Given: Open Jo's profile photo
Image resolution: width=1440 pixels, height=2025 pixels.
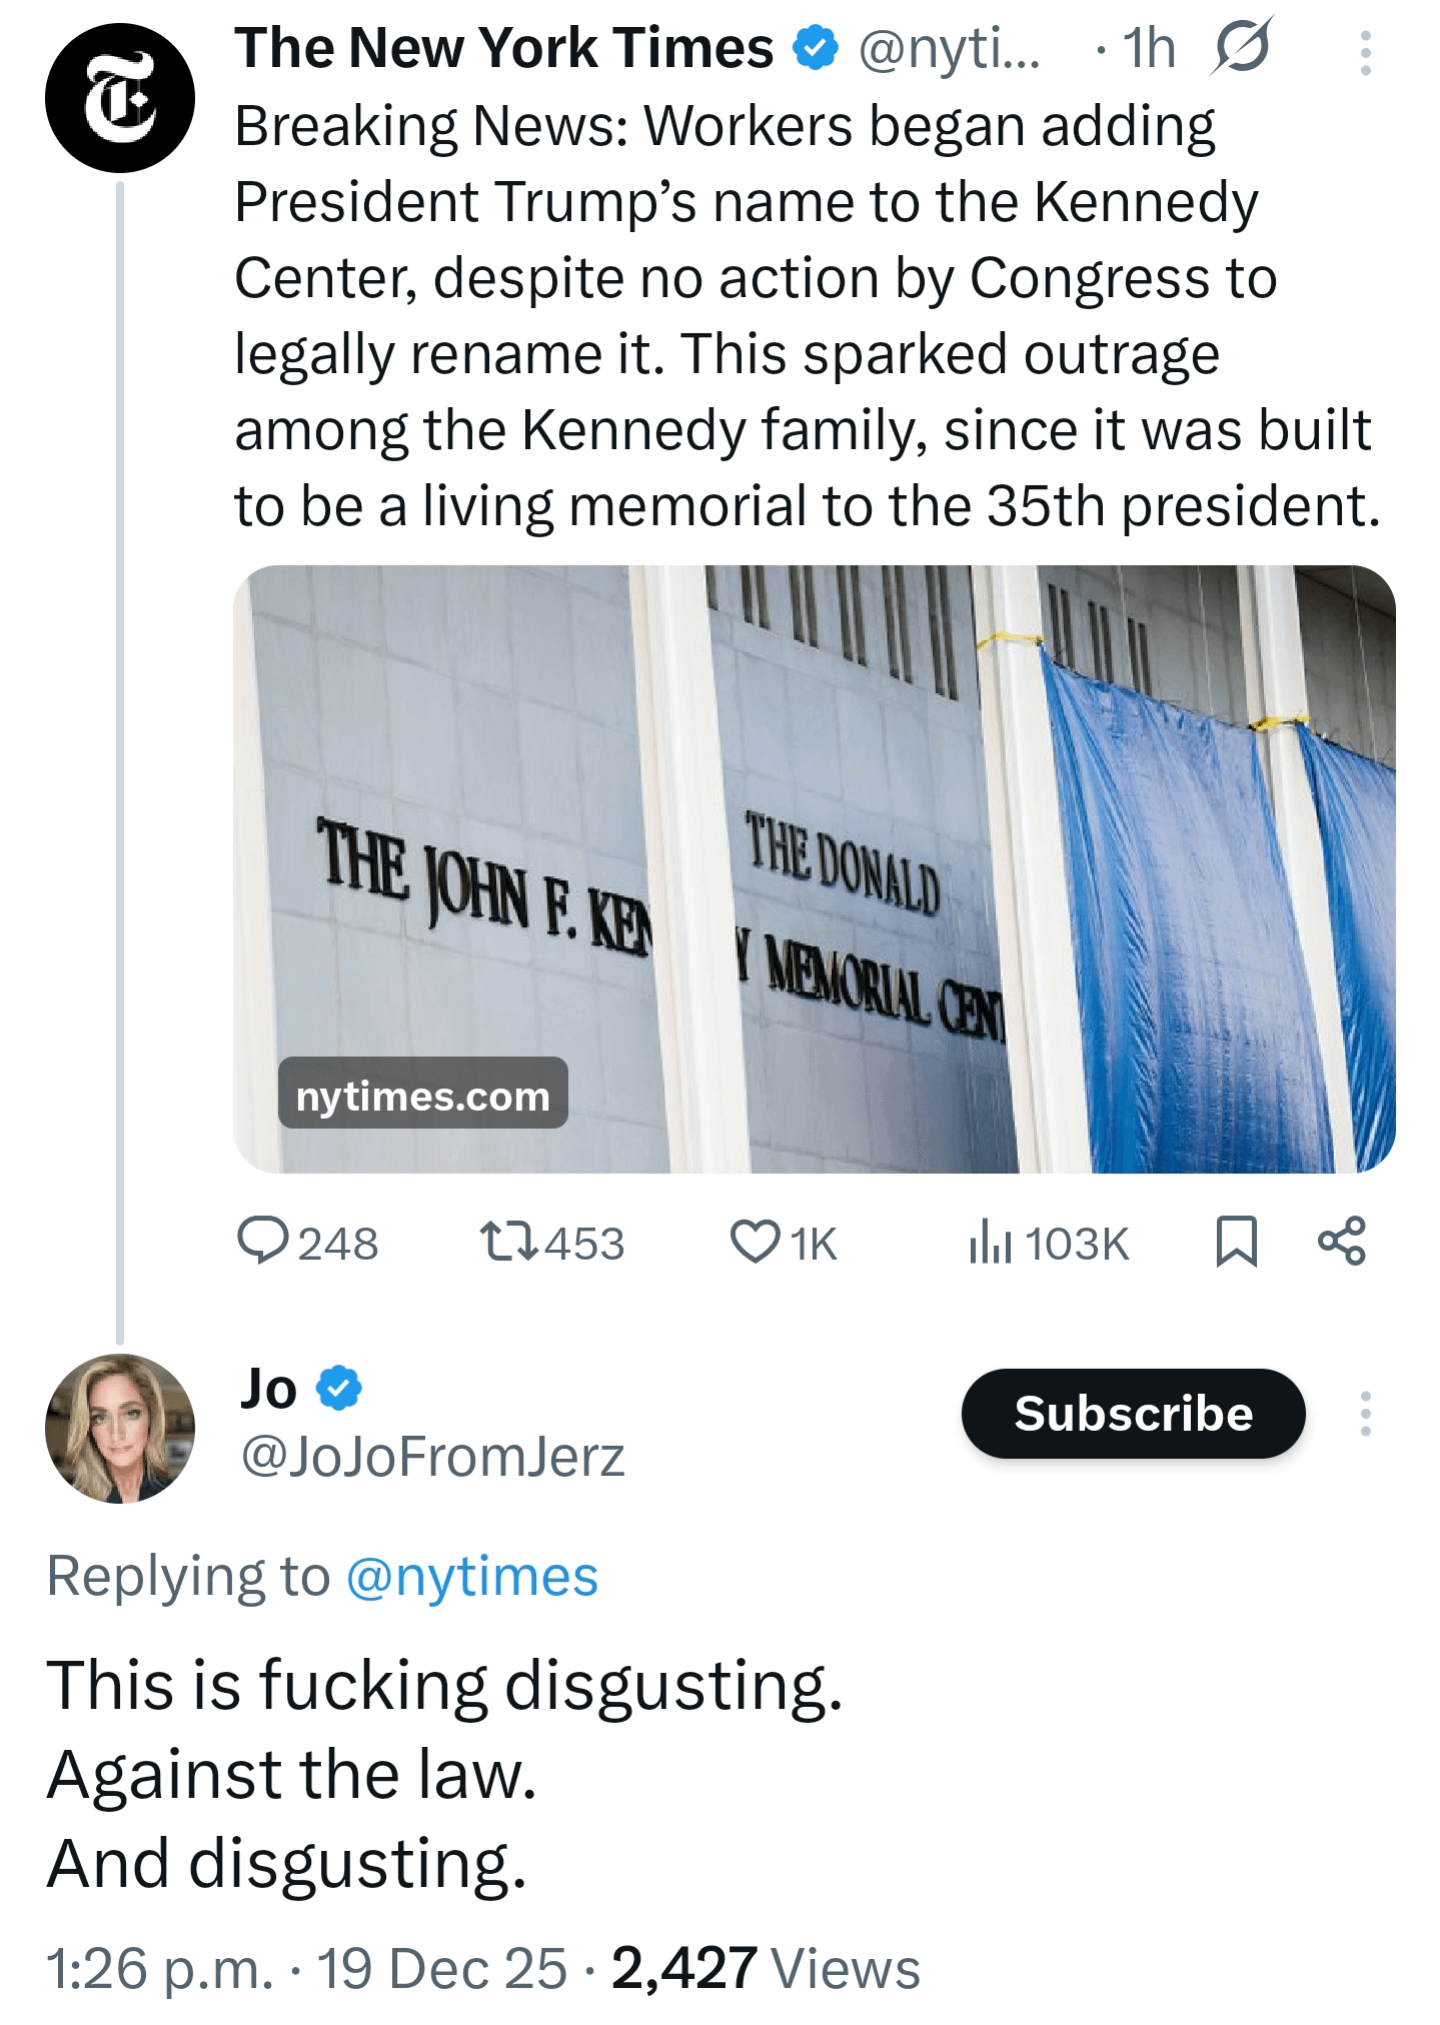Looking at the screenshot, I should pyautogui.click(x=120, y=1428).
